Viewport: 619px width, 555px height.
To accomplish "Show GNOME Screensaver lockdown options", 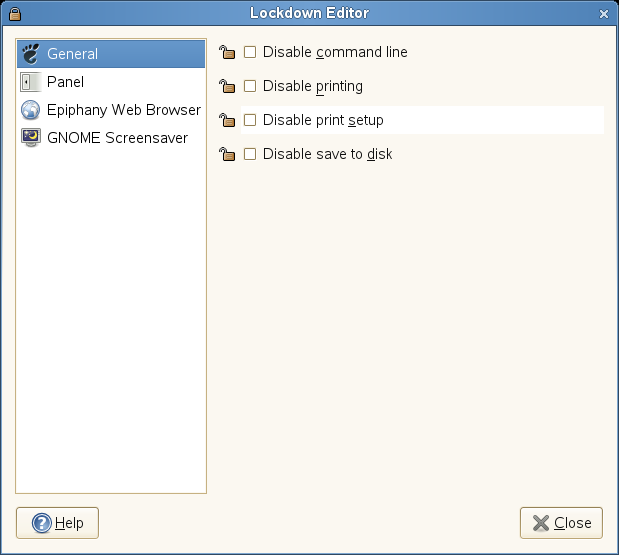I will click(117, 138).
